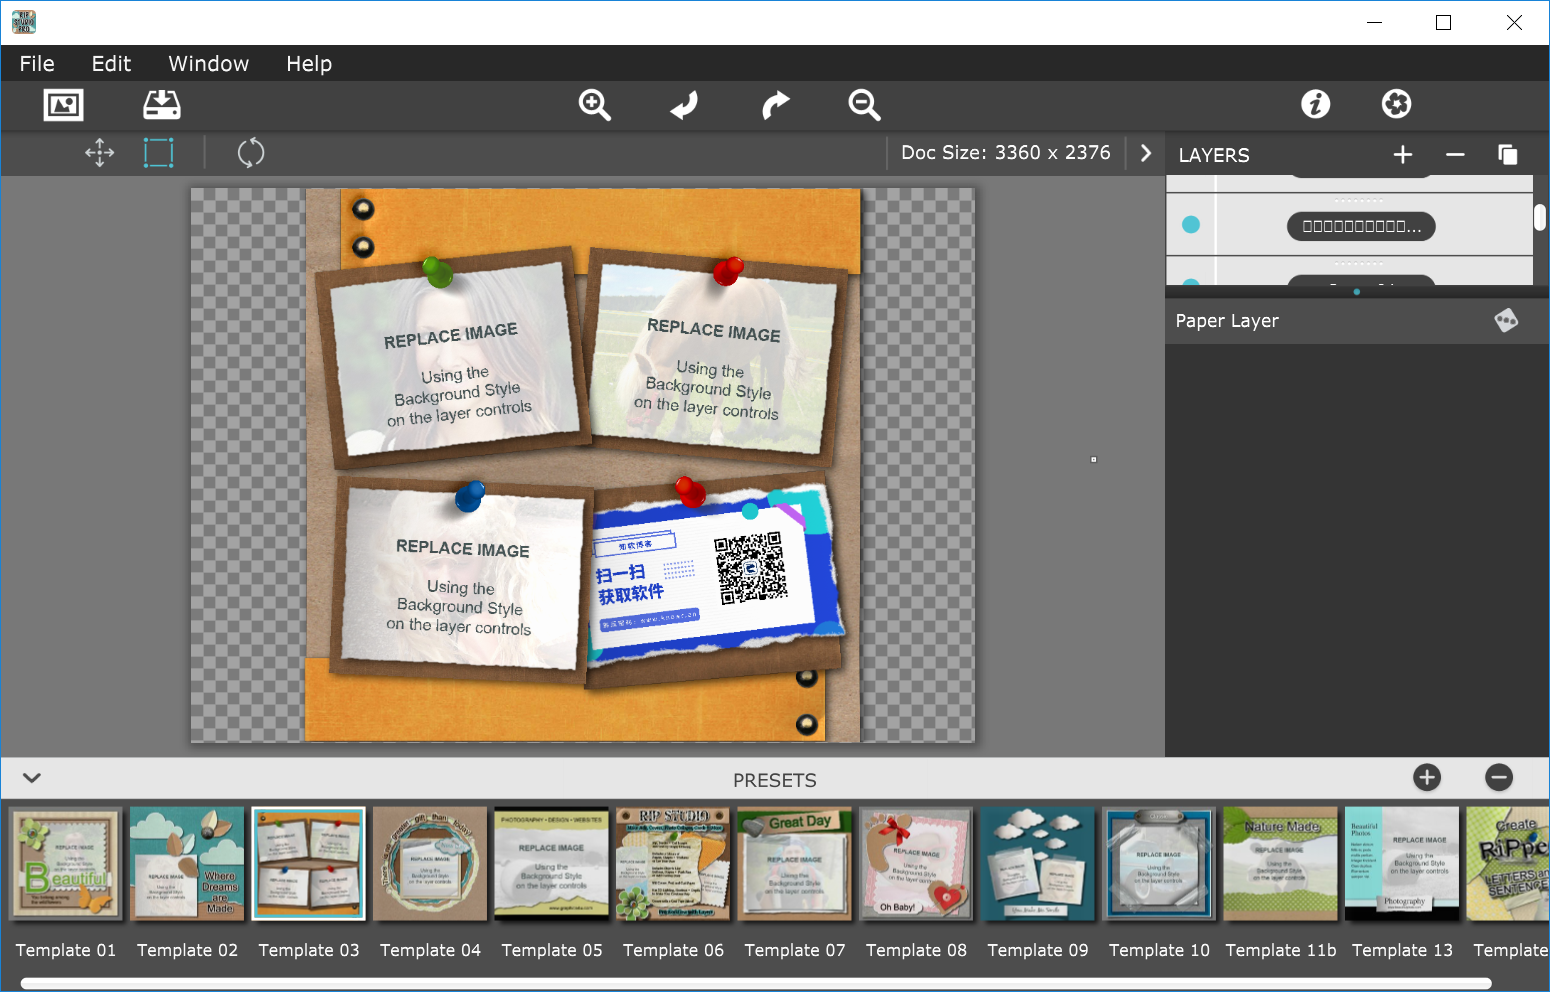Click the Paper Layer header
The height and width of the screenshot is (992, 1550).
pos(1356,321)
